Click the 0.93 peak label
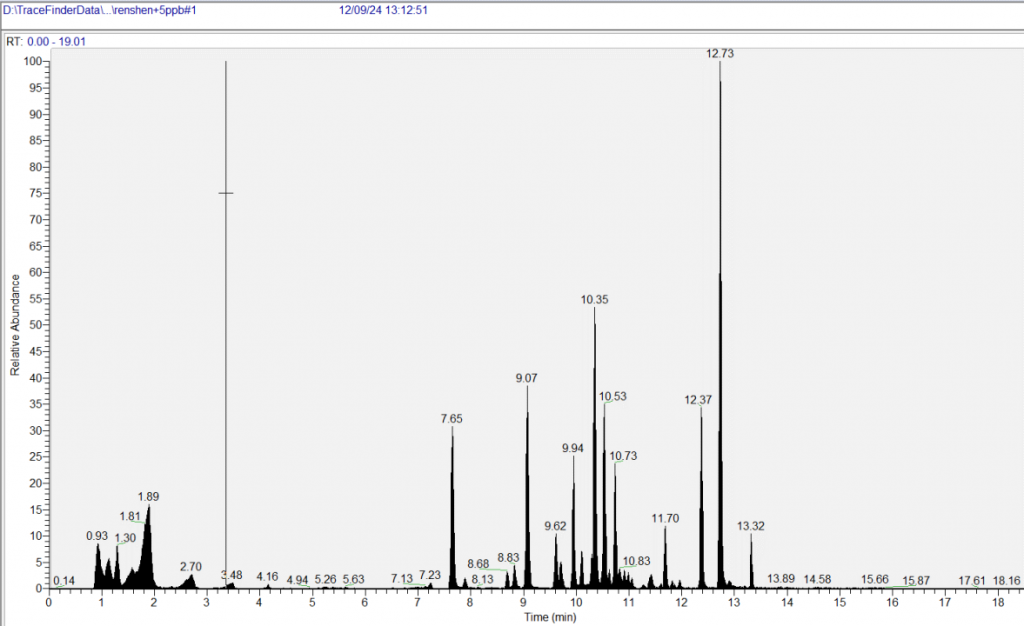The height and width of the screenshot is (626, 1024). click(97, 536)
